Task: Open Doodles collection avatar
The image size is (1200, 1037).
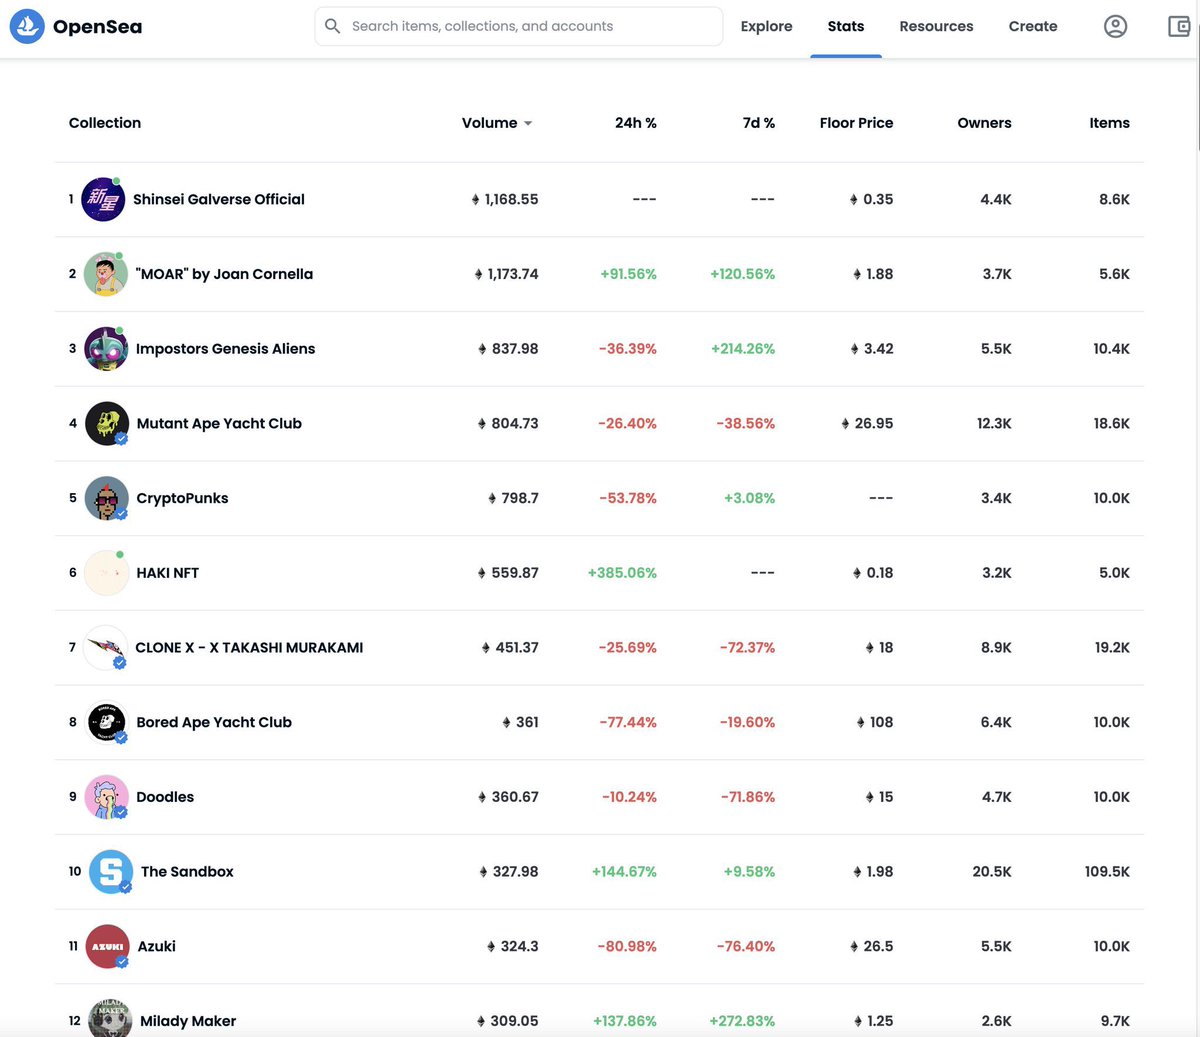Action: [106, 797]
